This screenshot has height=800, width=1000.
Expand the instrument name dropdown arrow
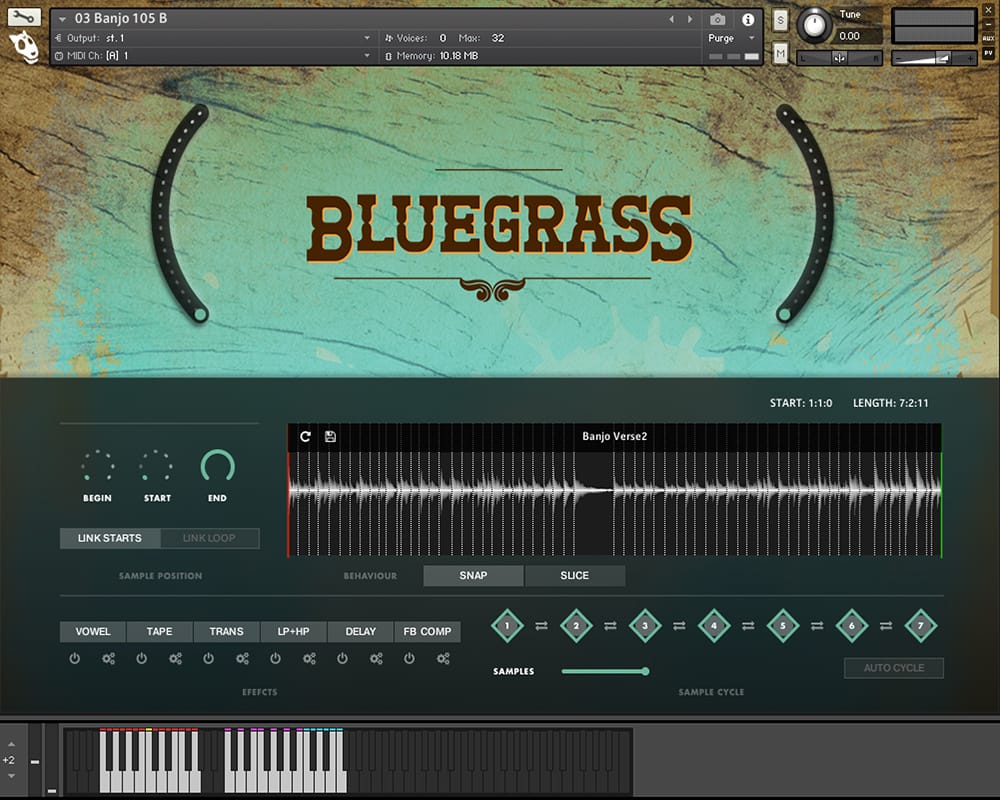tap(63, 19)
